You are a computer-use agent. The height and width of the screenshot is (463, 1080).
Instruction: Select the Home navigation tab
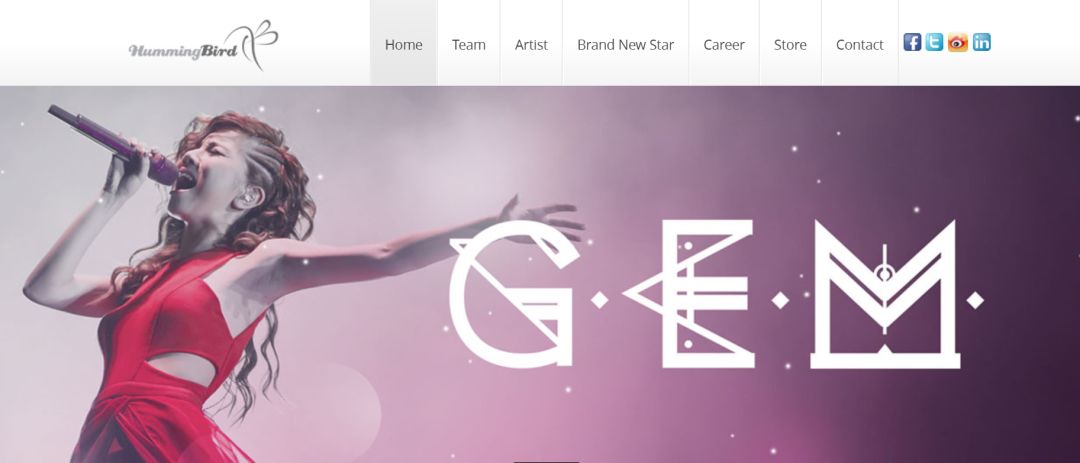(404, 43)
